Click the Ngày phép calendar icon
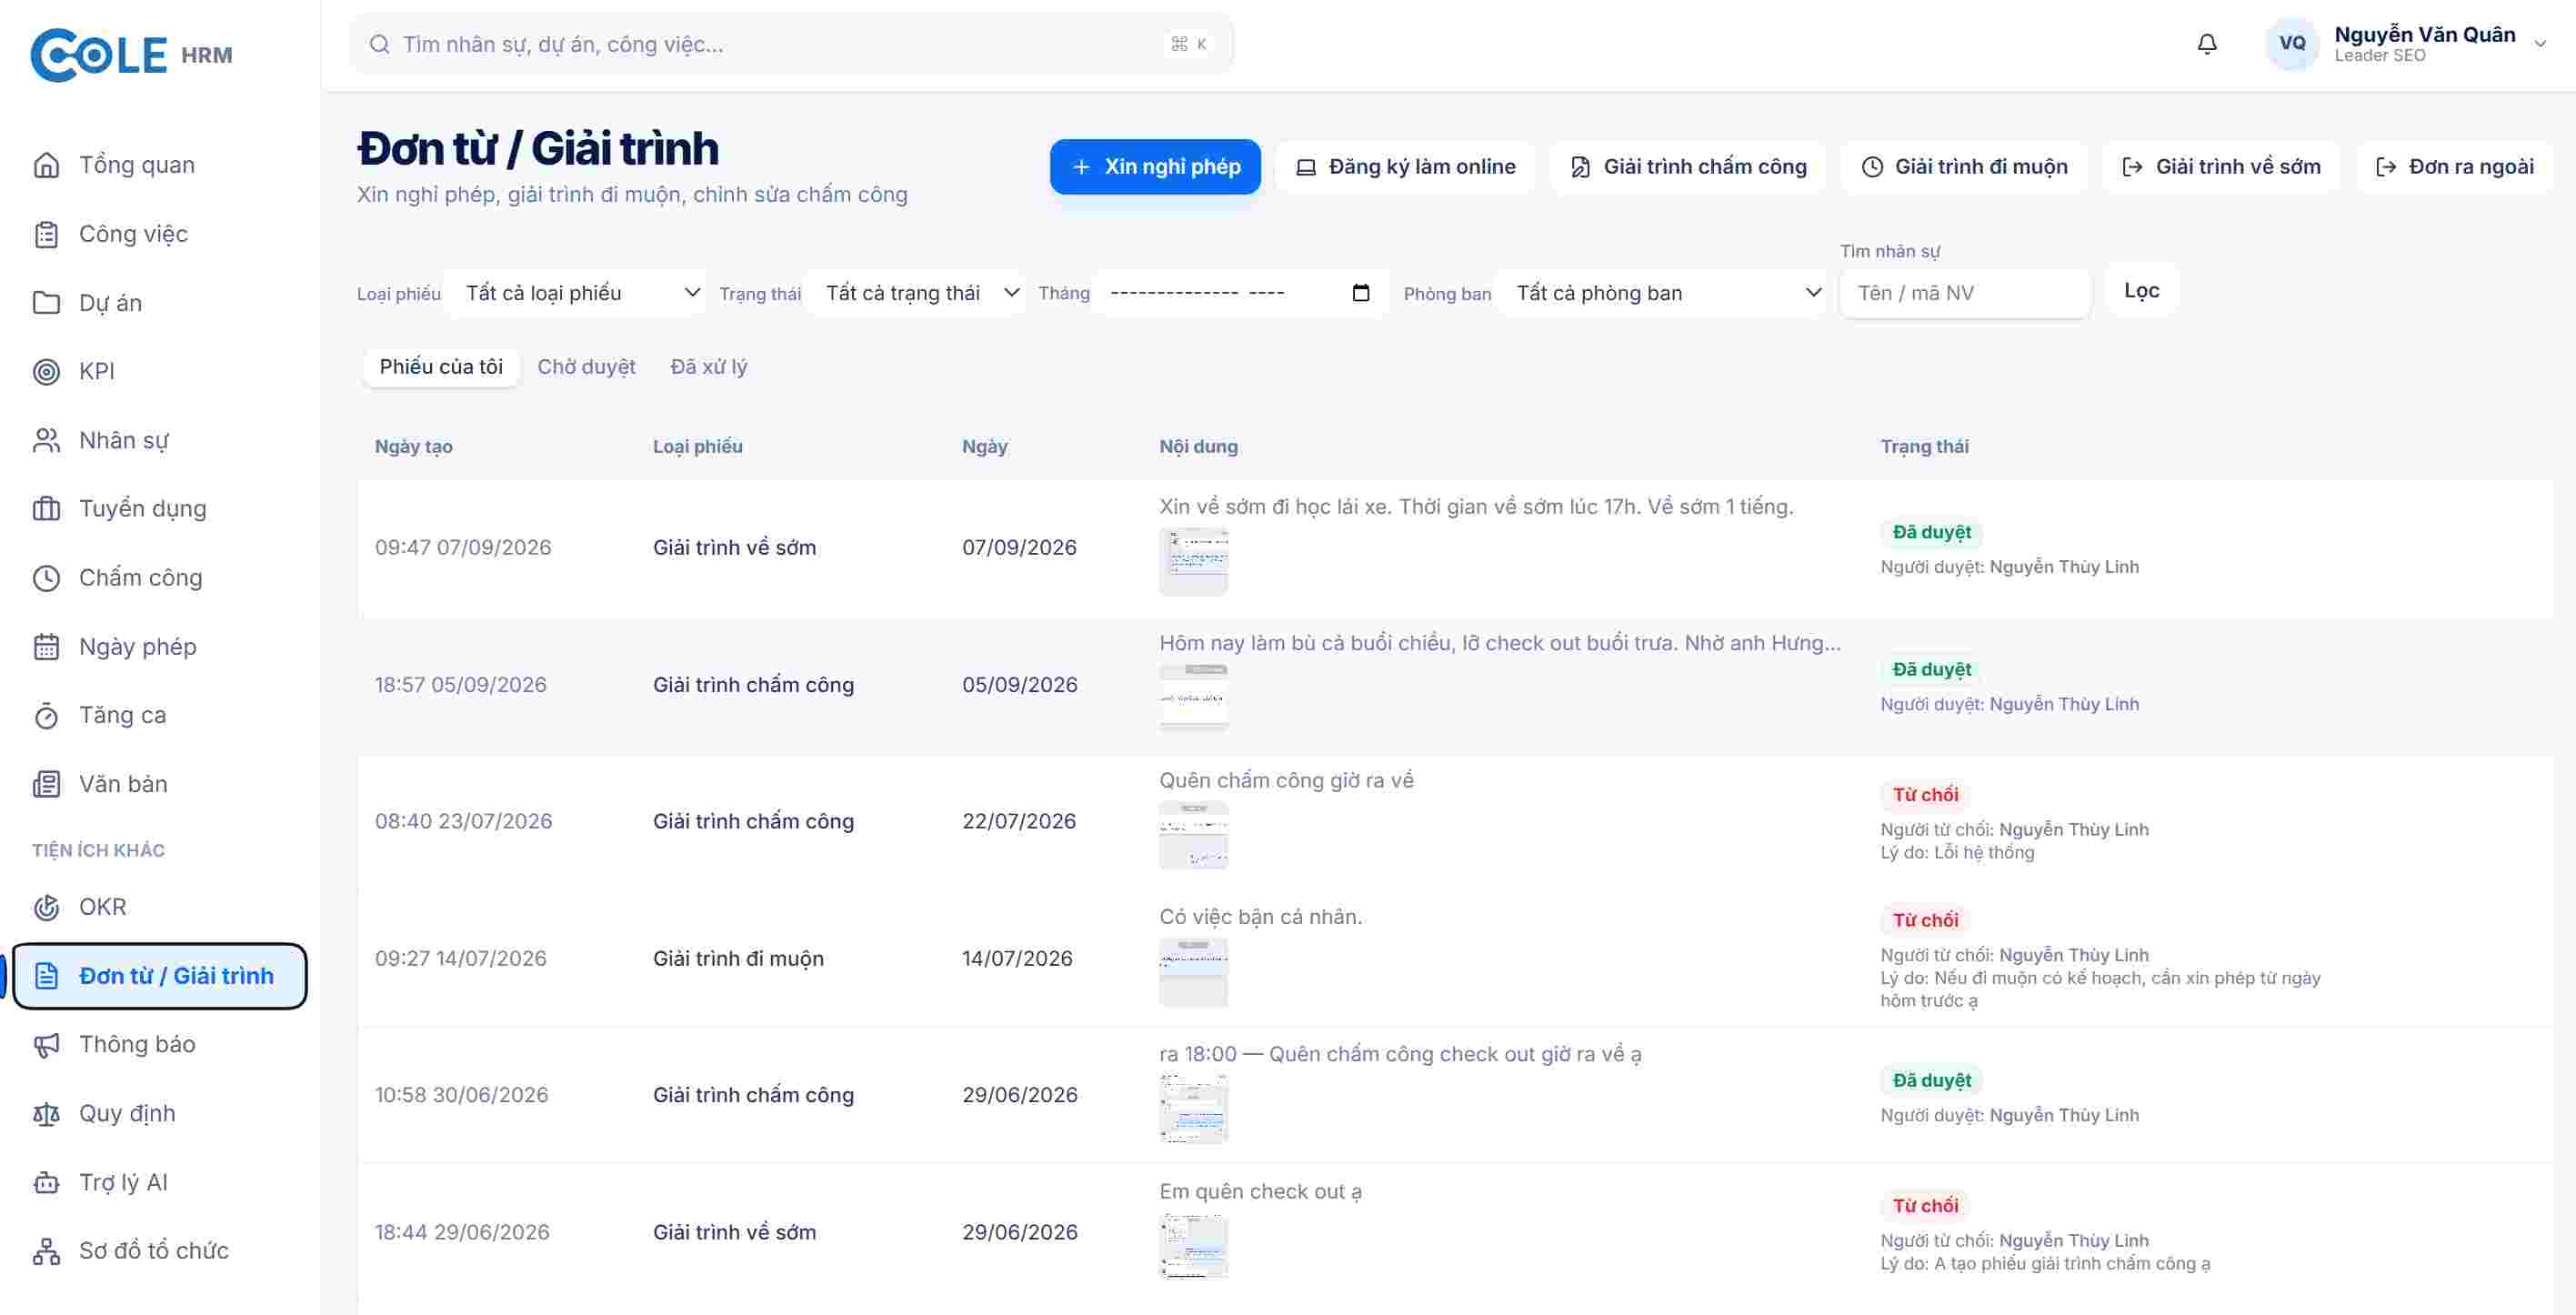Image resolution: width=2576 pixels, height=1315 pixels. pyautogui.click(x=46, y=647)
